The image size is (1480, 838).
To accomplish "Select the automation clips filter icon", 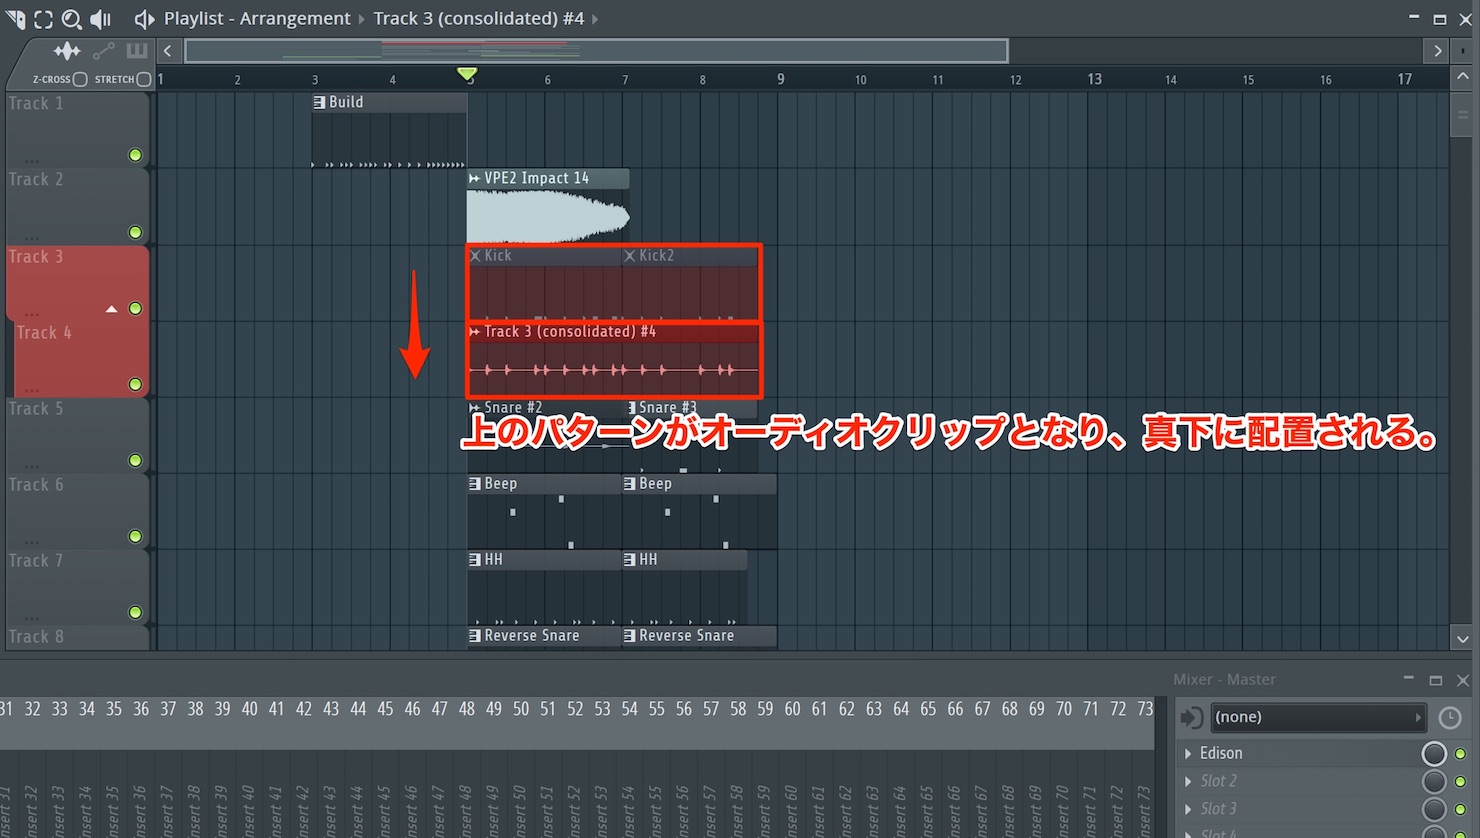I will tap(104, 50).
